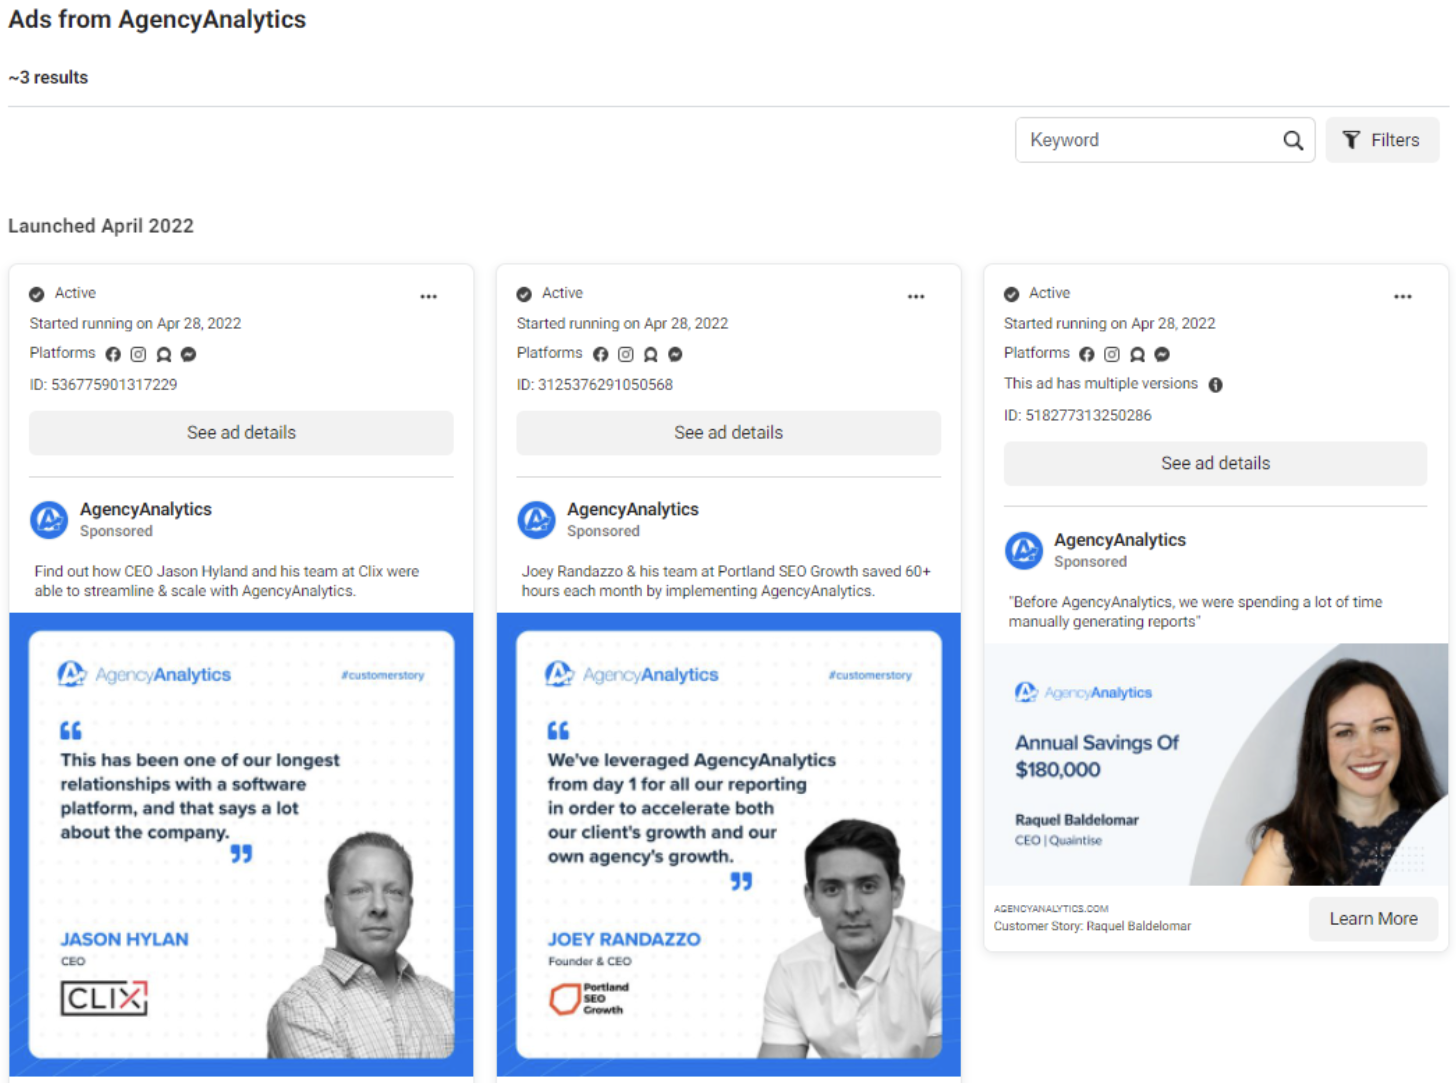Image resolution: width=1456 pixels, height=1084 pixels.
Task: Open 'Annual Savings Of $180,000' ad image
Action: (1216, 765)
